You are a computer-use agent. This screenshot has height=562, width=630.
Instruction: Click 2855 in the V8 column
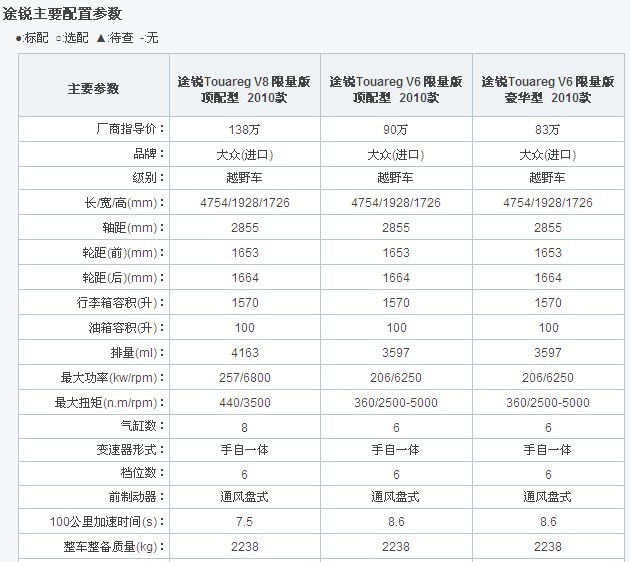245,228
